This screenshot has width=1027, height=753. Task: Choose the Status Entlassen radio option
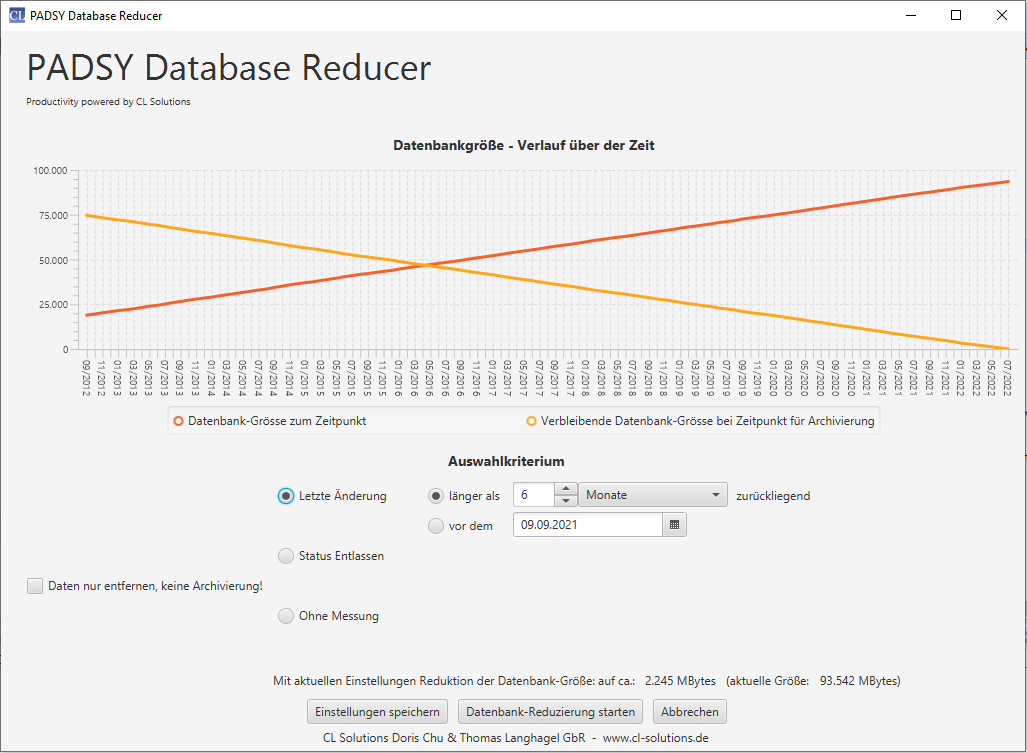[x=286, y=556]
